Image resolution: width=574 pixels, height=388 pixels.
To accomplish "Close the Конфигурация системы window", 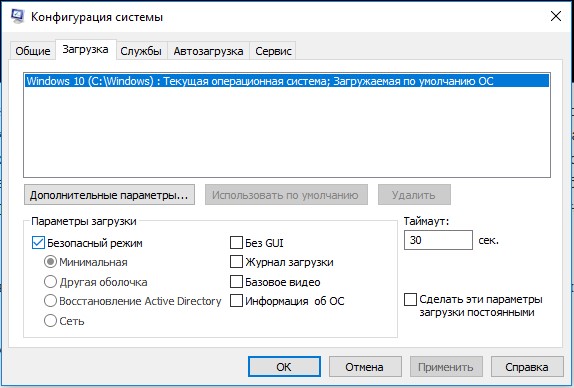I will (x=556, y=16).
